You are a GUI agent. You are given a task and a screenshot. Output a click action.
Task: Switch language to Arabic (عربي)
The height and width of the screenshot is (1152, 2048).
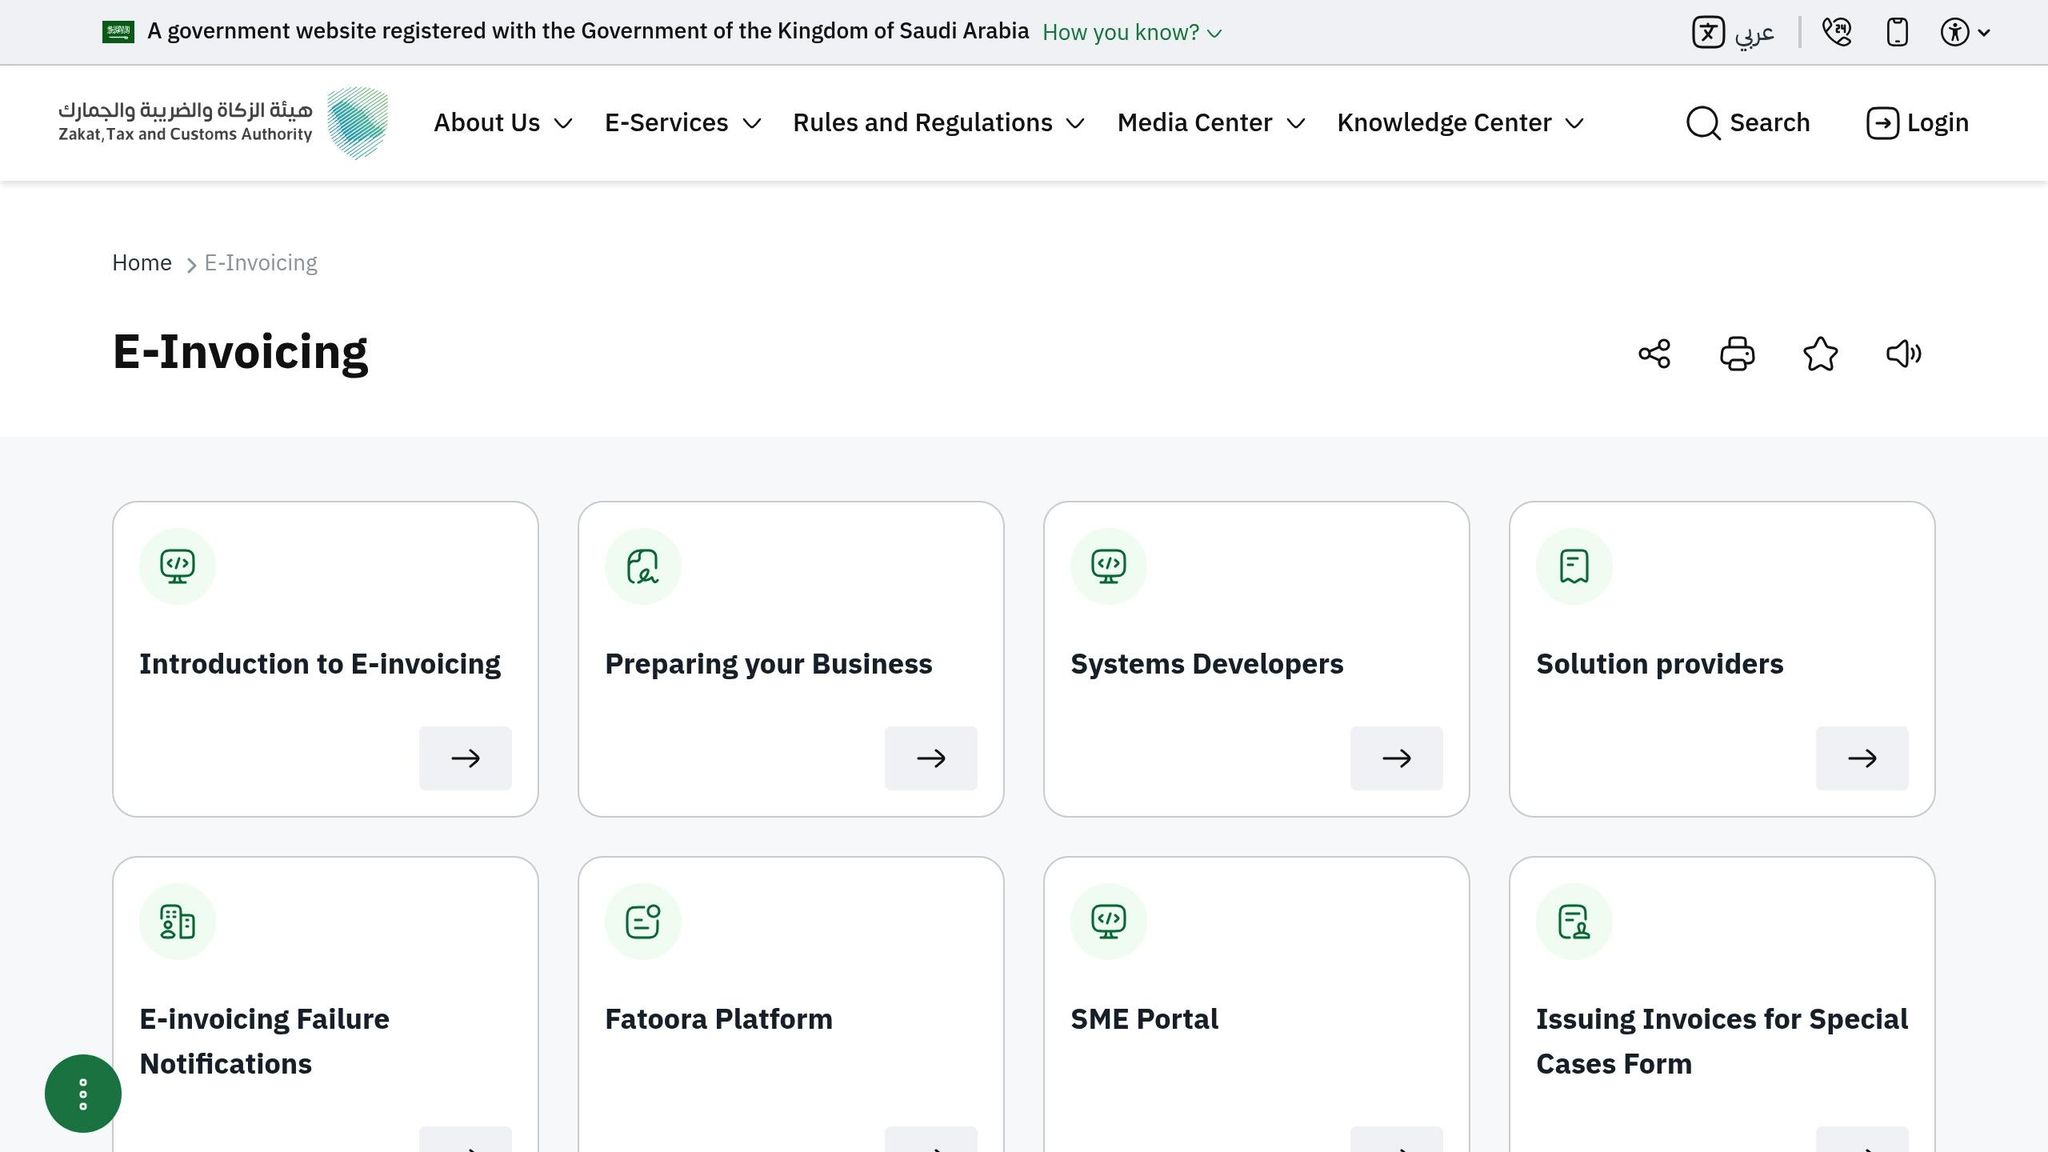point(1754,34)
